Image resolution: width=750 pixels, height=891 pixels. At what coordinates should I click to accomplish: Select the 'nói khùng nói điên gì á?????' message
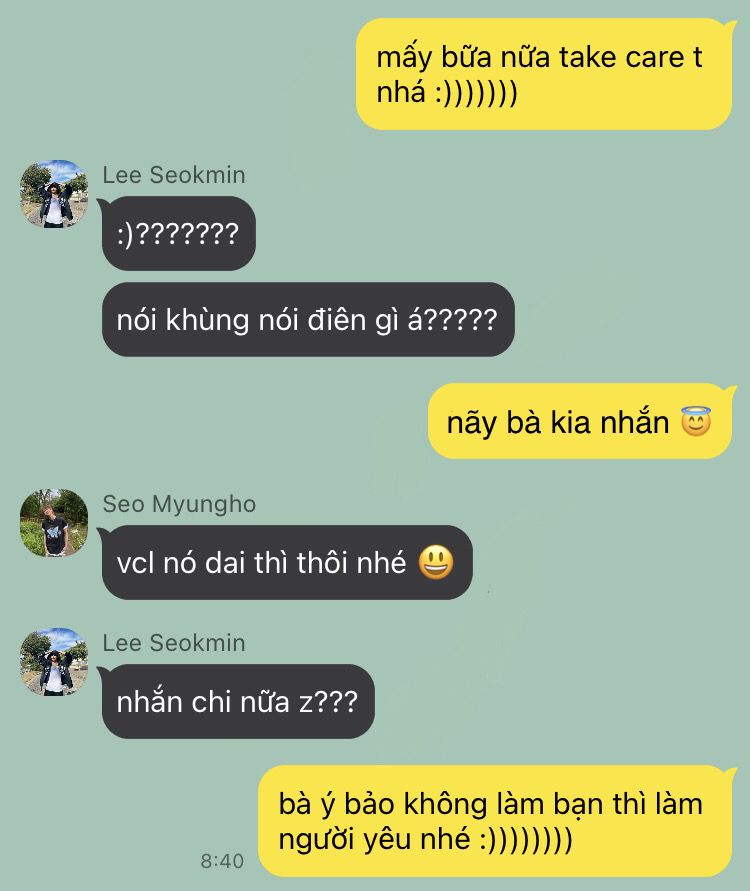click(308, 319)
